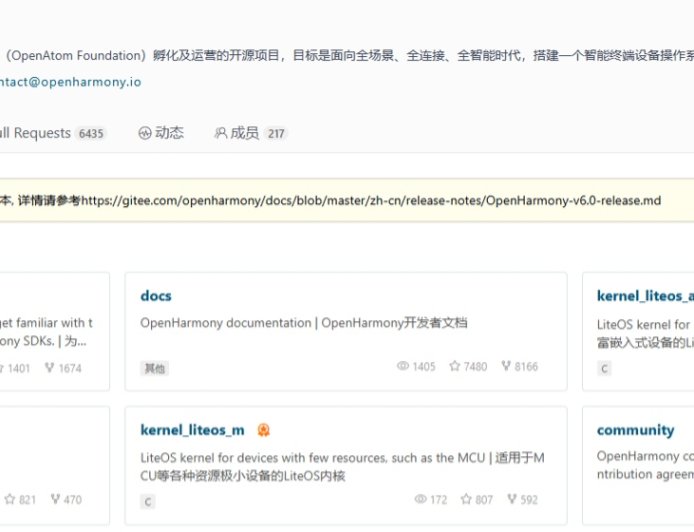This screenshot has height=532, width=694.
Task: Click the 其他 language tag on docs card
Action: tap(154, 368)
